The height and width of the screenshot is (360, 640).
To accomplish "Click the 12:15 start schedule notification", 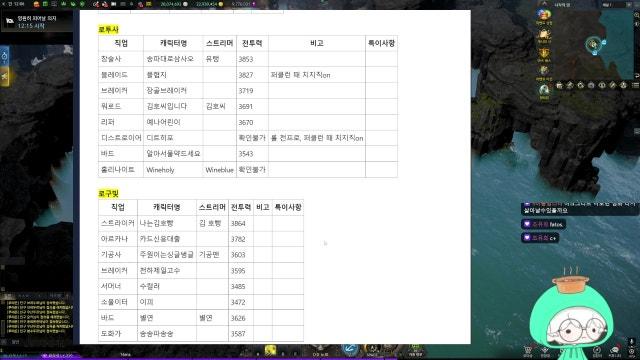I will pyautogui.click(x=37, y=22).
